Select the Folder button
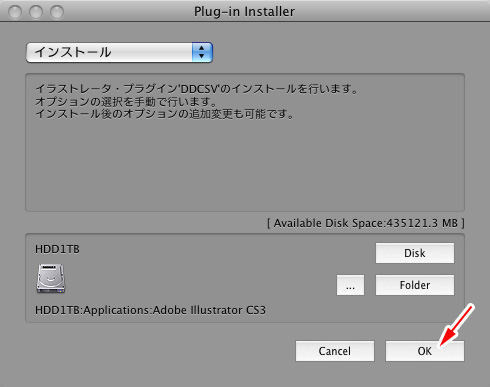490x387 pixels. (x=415, y=285)
